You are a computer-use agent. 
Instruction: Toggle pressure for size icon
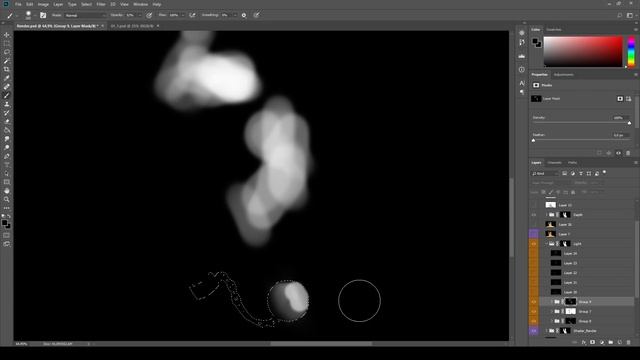[257, 15]
